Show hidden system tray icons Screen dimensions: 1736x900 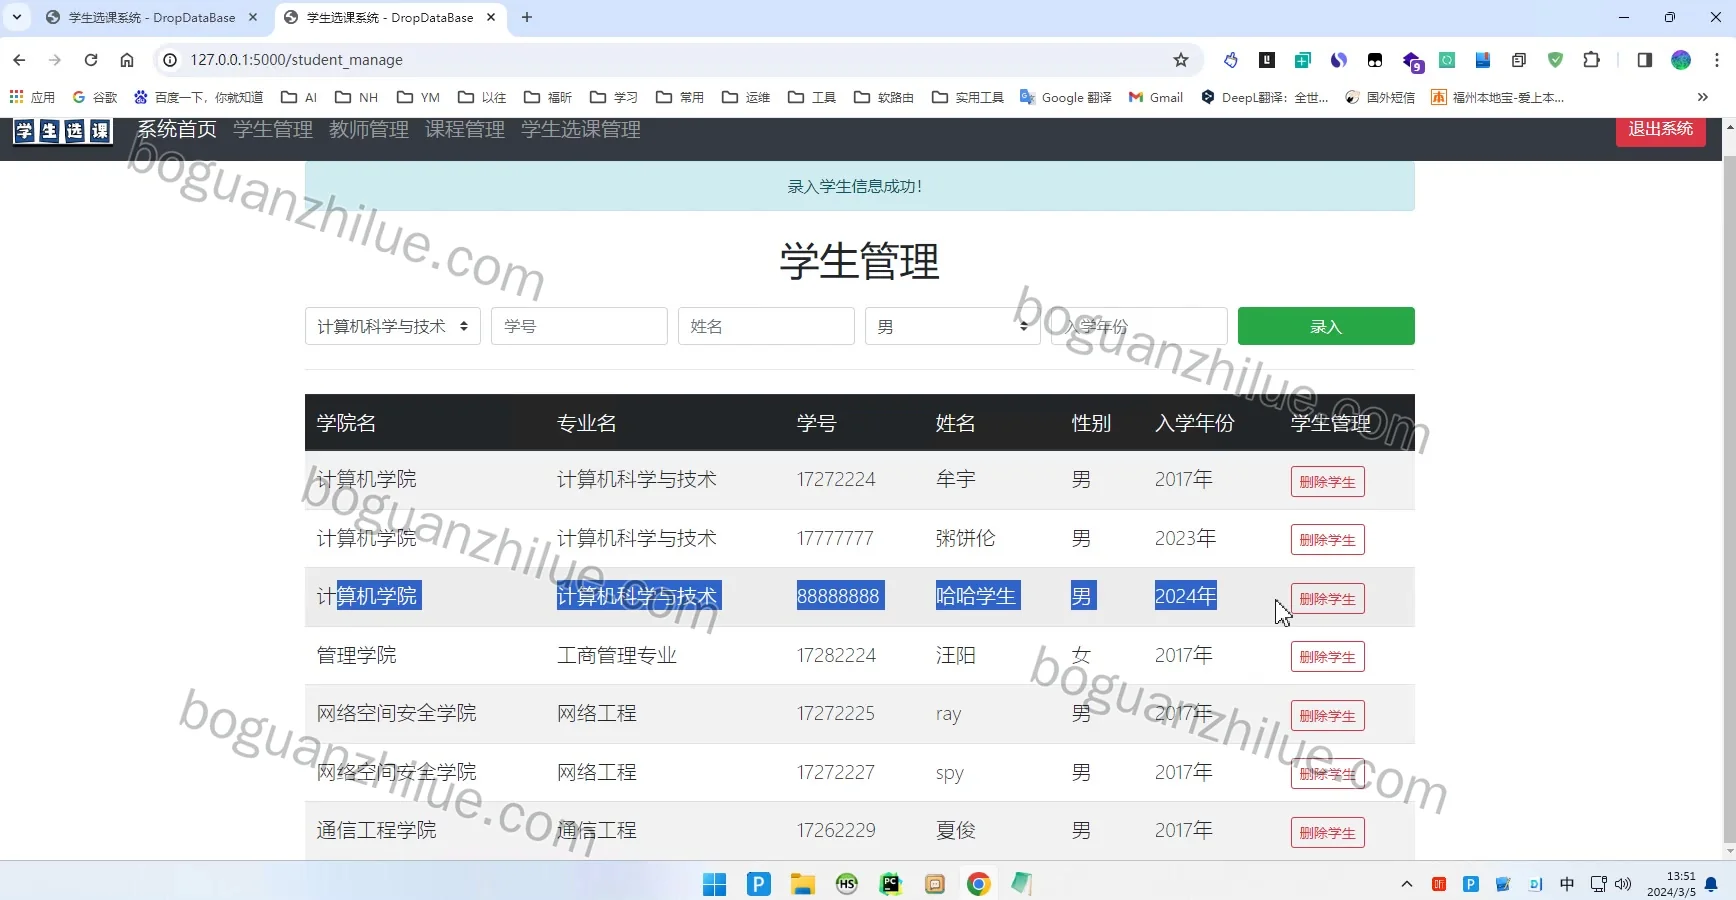[1407, 884]
